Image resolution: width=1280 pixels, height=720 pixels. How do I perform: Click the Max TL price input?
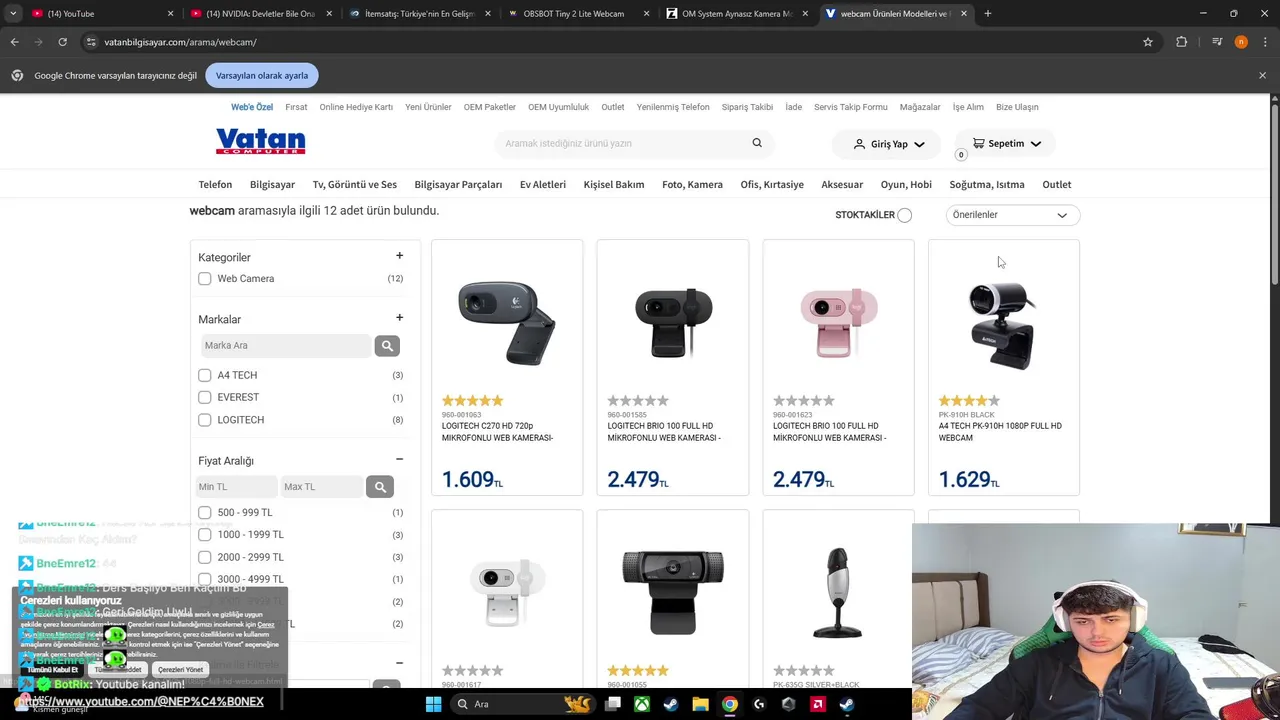(320, 487)
